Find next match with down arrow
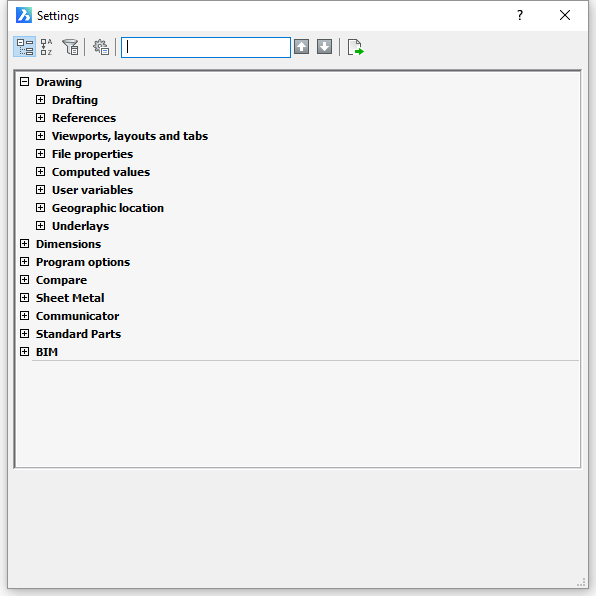Viewport: 596px width, 596px height. (x=324, y=47)
